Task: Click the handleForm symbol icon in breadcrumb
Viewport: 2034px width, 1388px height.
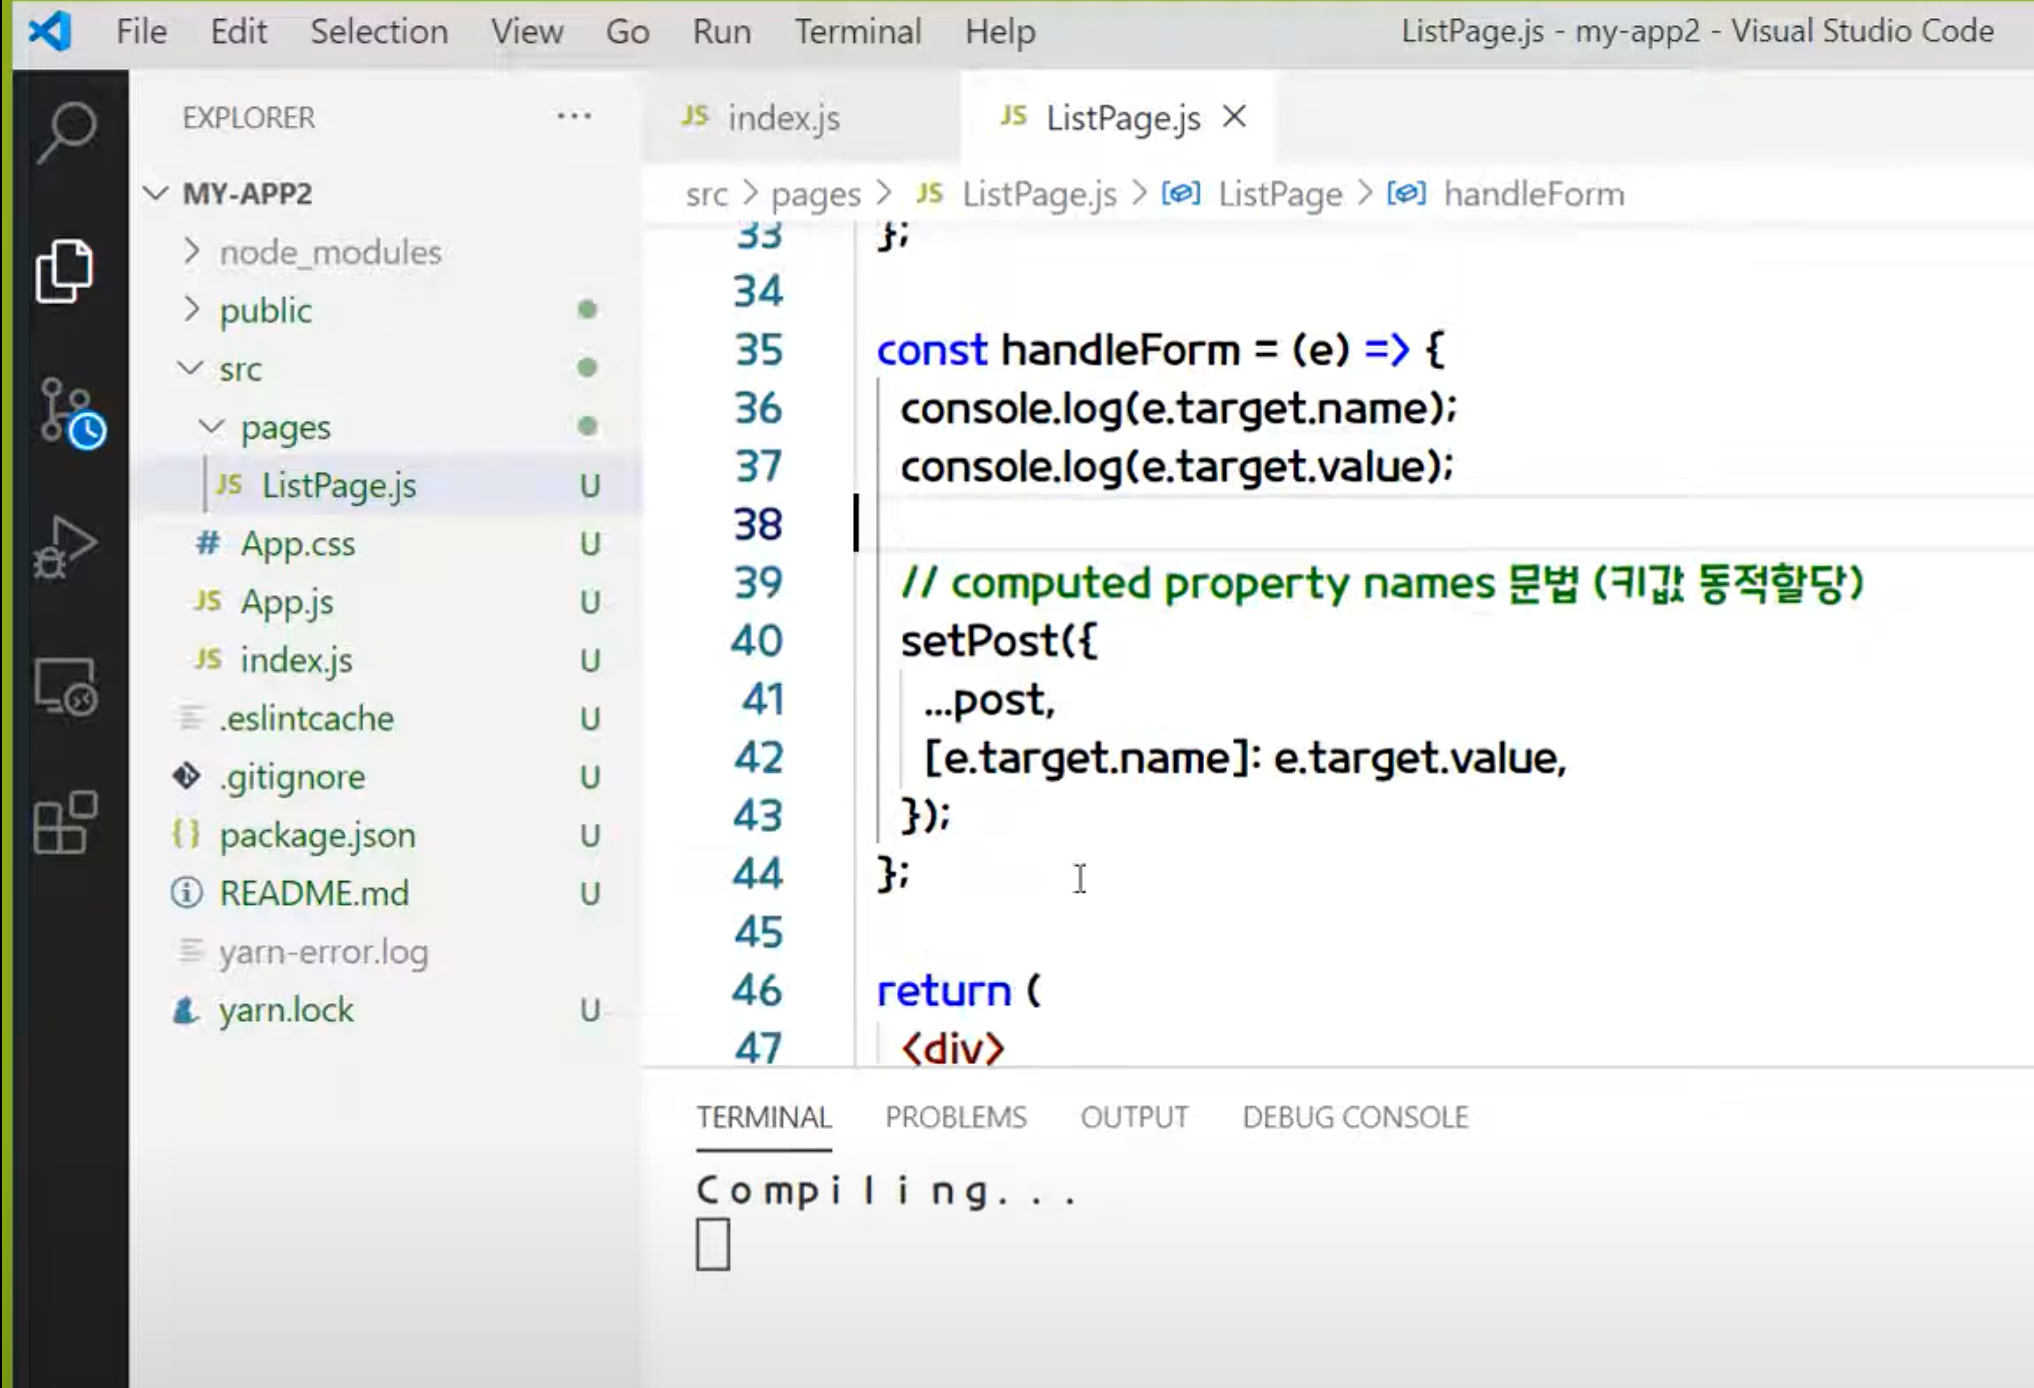Action: click(1406, 193)
